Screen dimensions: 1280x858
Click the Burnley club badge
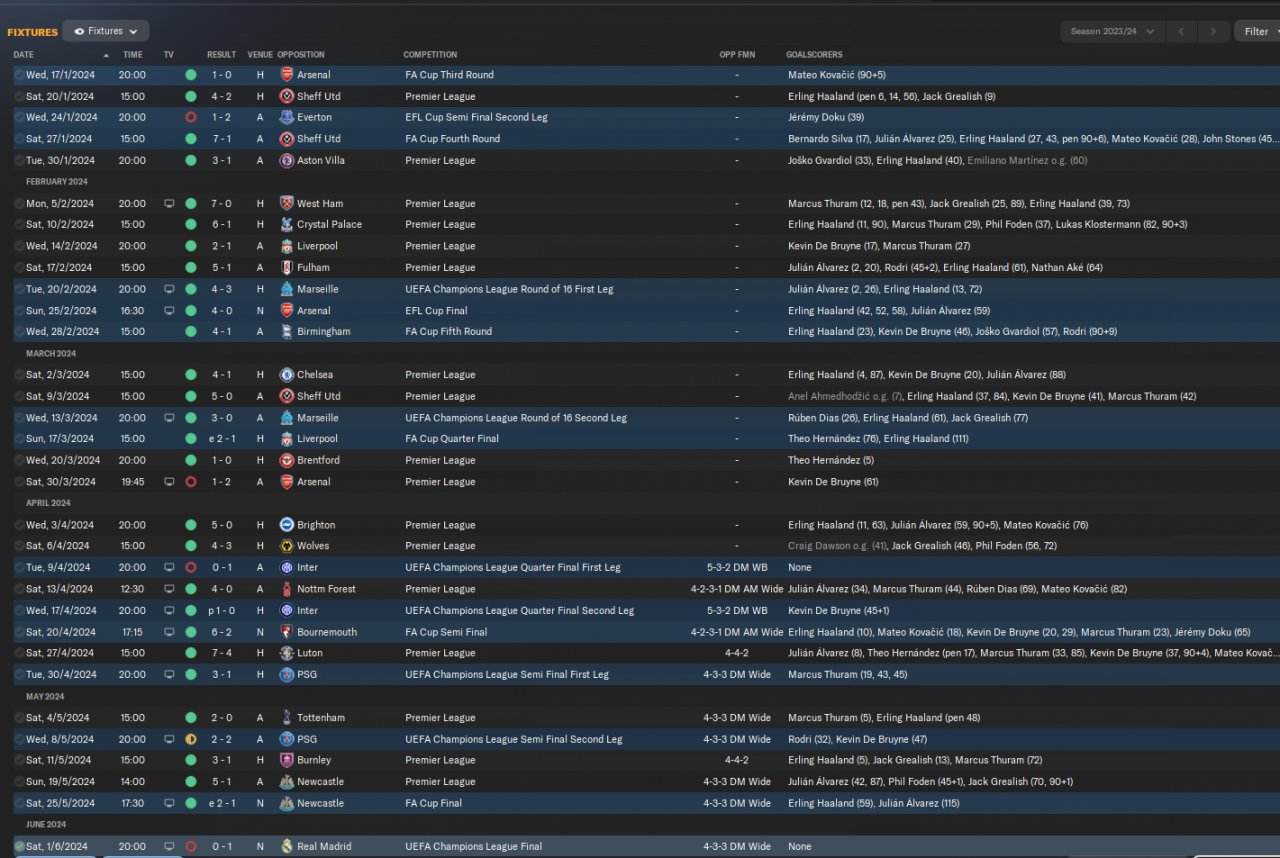[x=287, y=761]
